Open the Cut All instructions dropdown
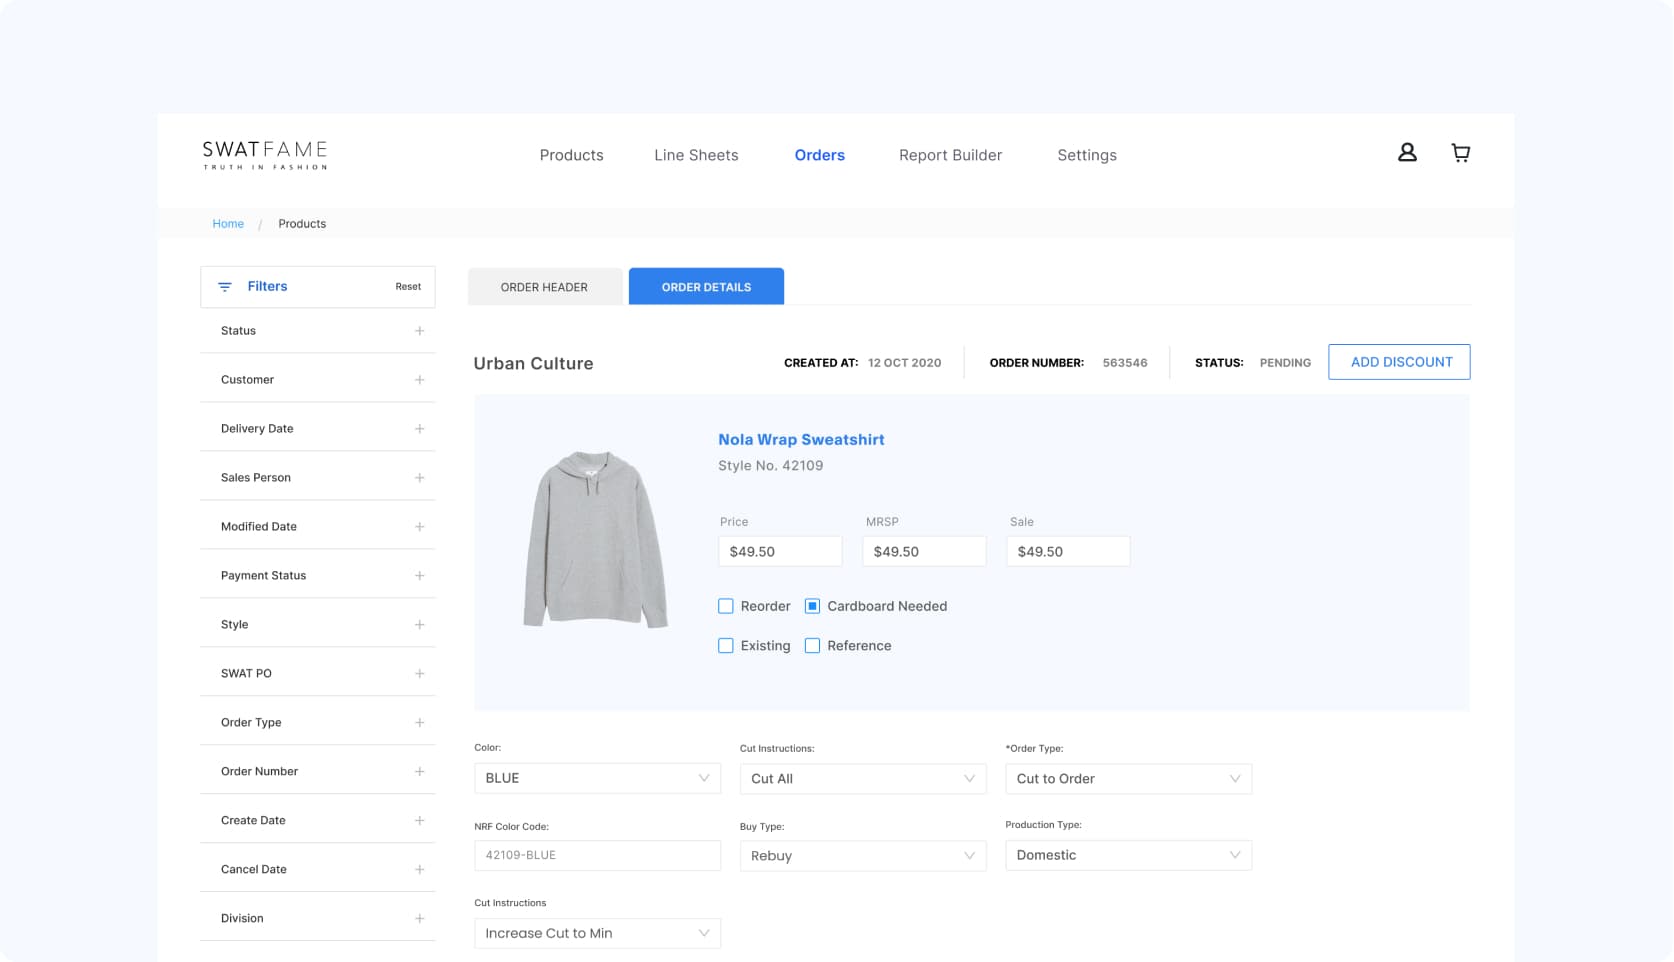Image resolution: width=1674 pixels, height=962 pixels. 863,779
